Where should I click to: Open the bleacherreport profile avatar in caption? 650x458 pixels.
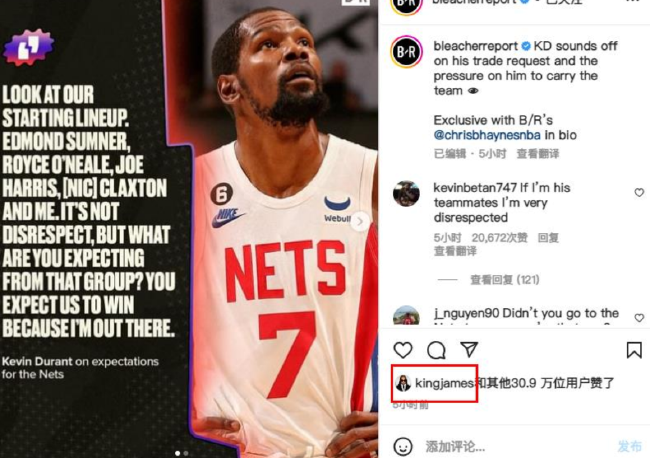point(406,52)
